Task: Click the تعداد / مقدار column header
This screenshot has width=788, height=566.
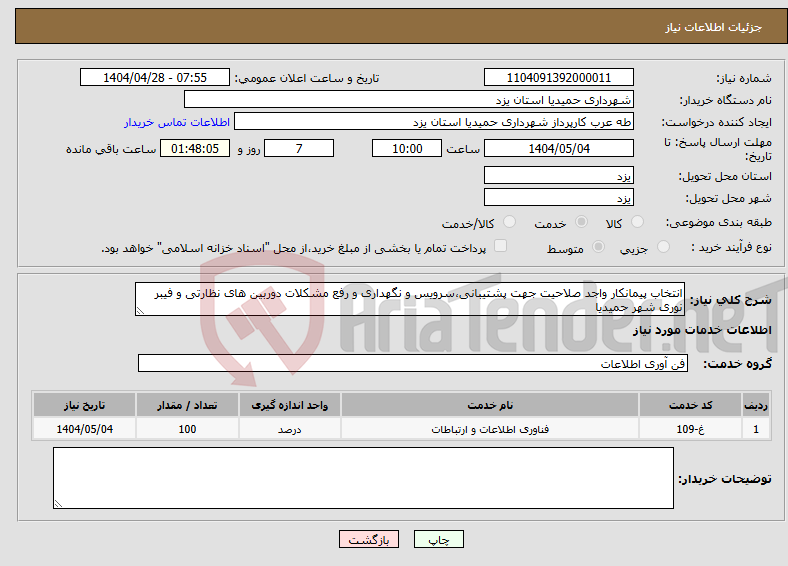Action: coord(187,405)
